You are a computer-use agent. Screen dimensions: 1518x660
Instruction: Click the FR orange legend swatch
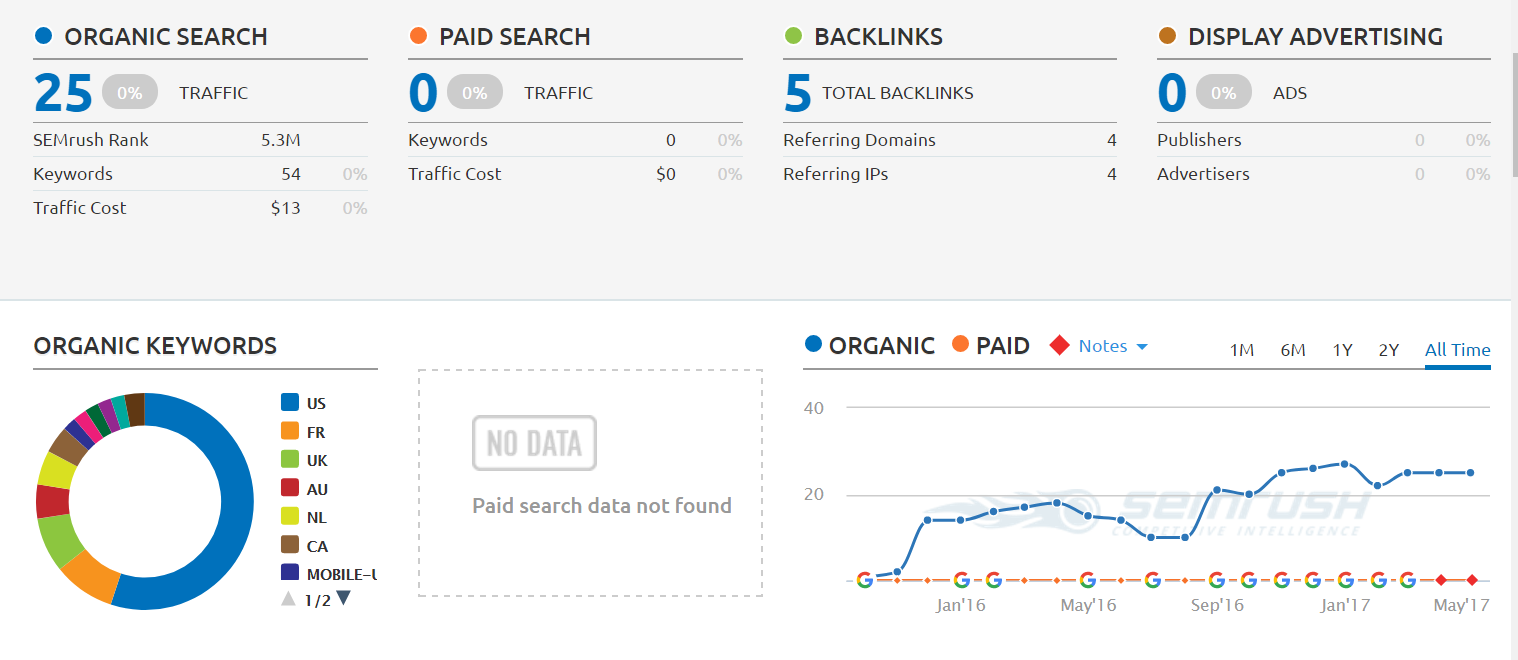(x=290, y=432)
